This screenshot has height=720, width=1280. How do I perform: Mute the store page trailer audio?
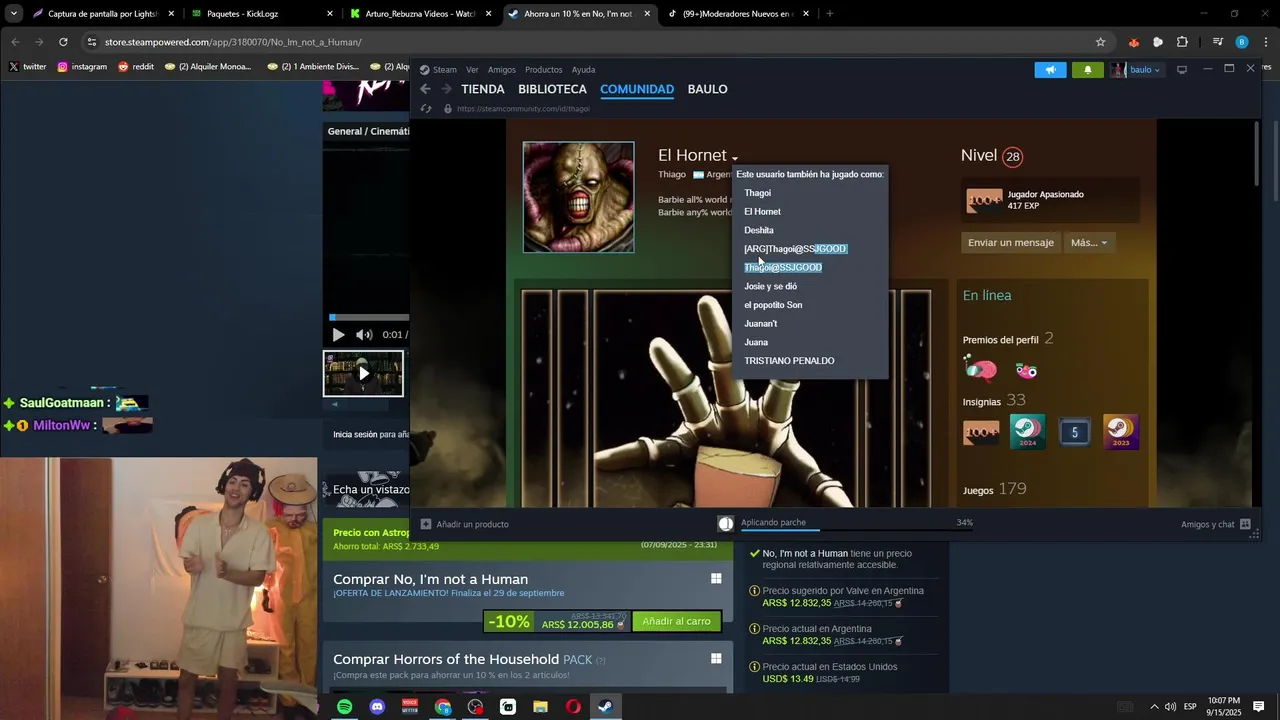(364, 335)
